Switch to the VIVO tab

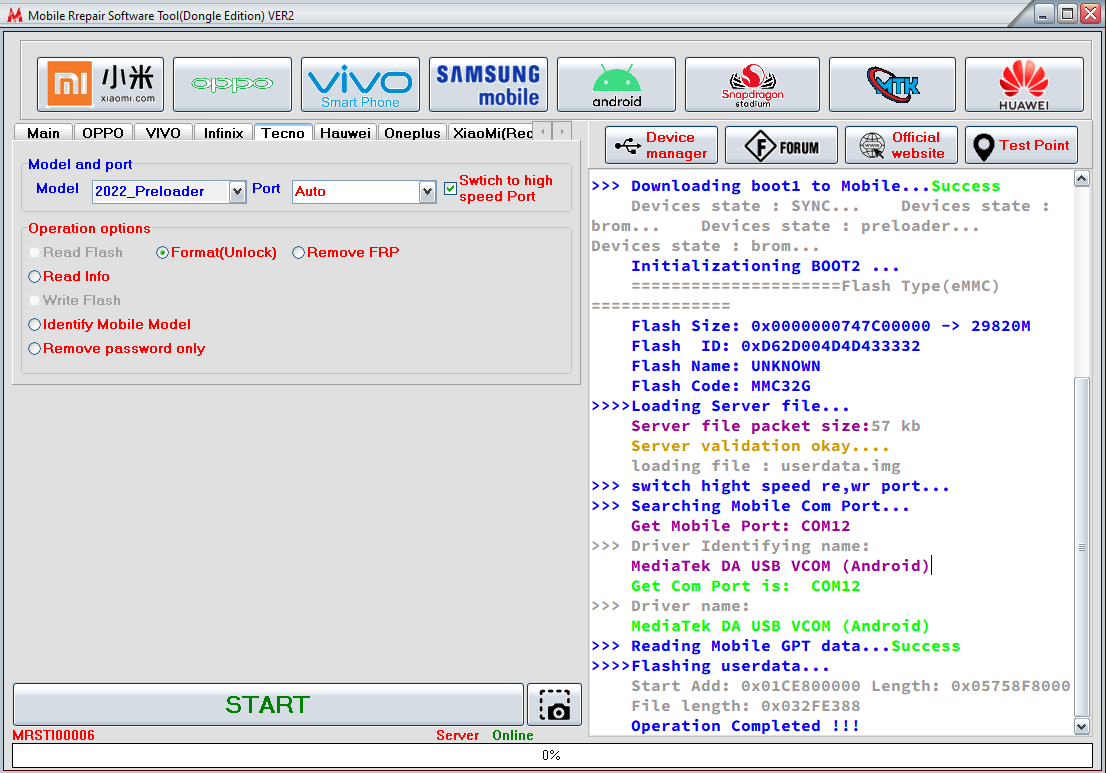click(x=163, y=133)
